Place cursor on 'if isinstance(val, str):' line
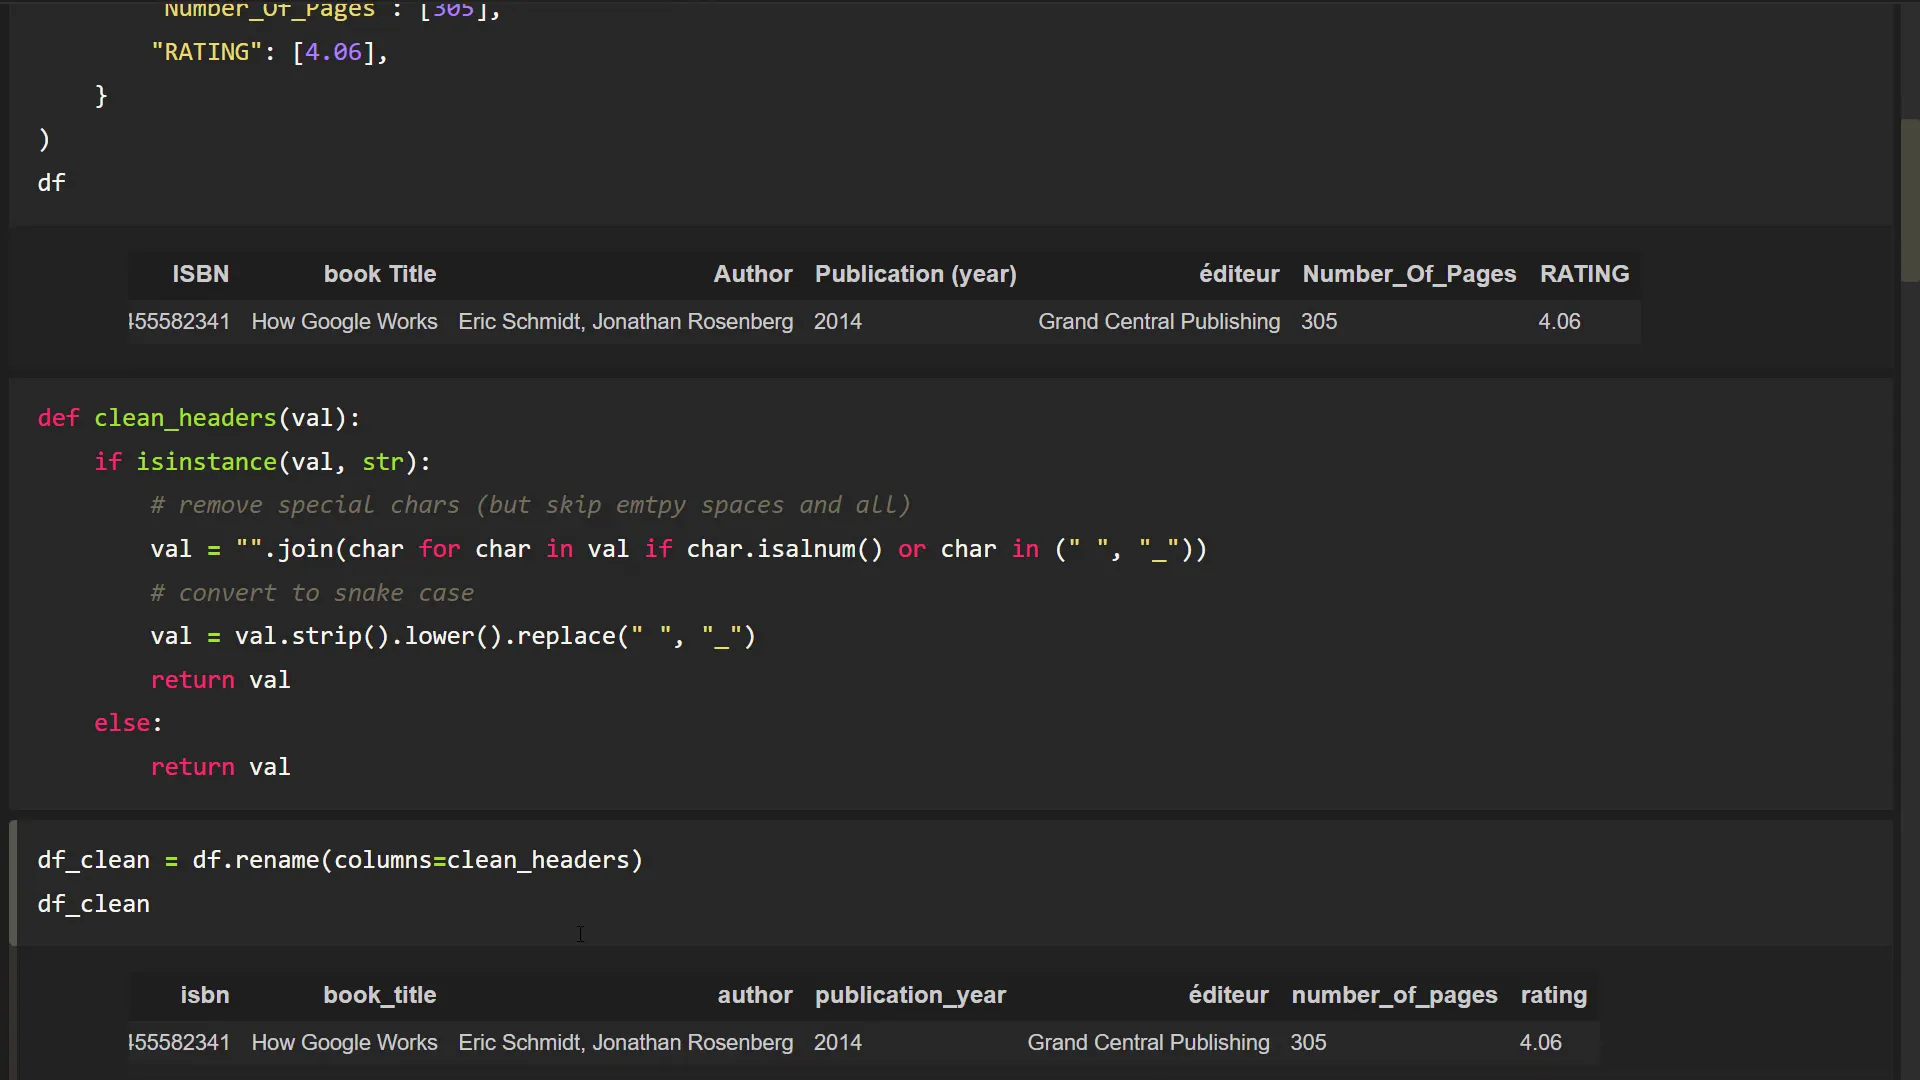The height and width of the screenshot is (1080, 1920). [262, 462]
